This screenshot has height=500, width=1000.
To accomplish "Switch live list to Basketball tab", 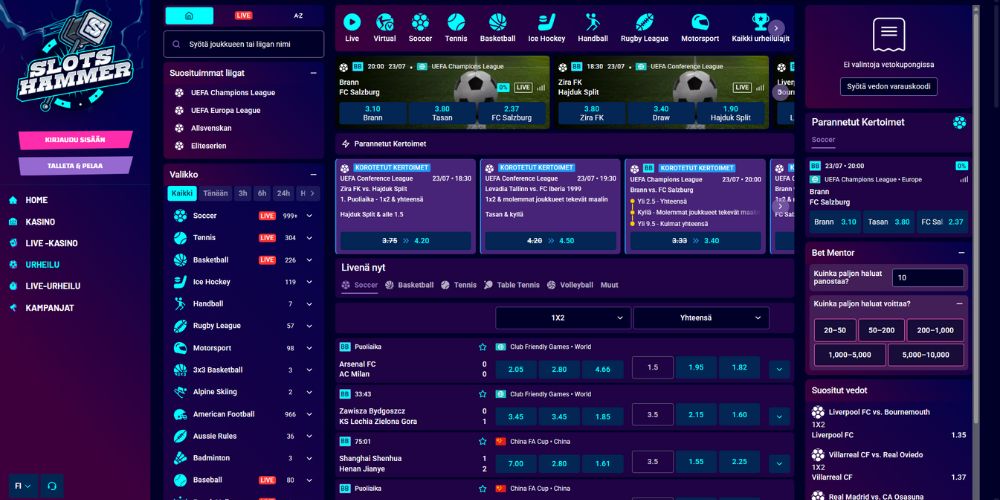I will [409, 285].
